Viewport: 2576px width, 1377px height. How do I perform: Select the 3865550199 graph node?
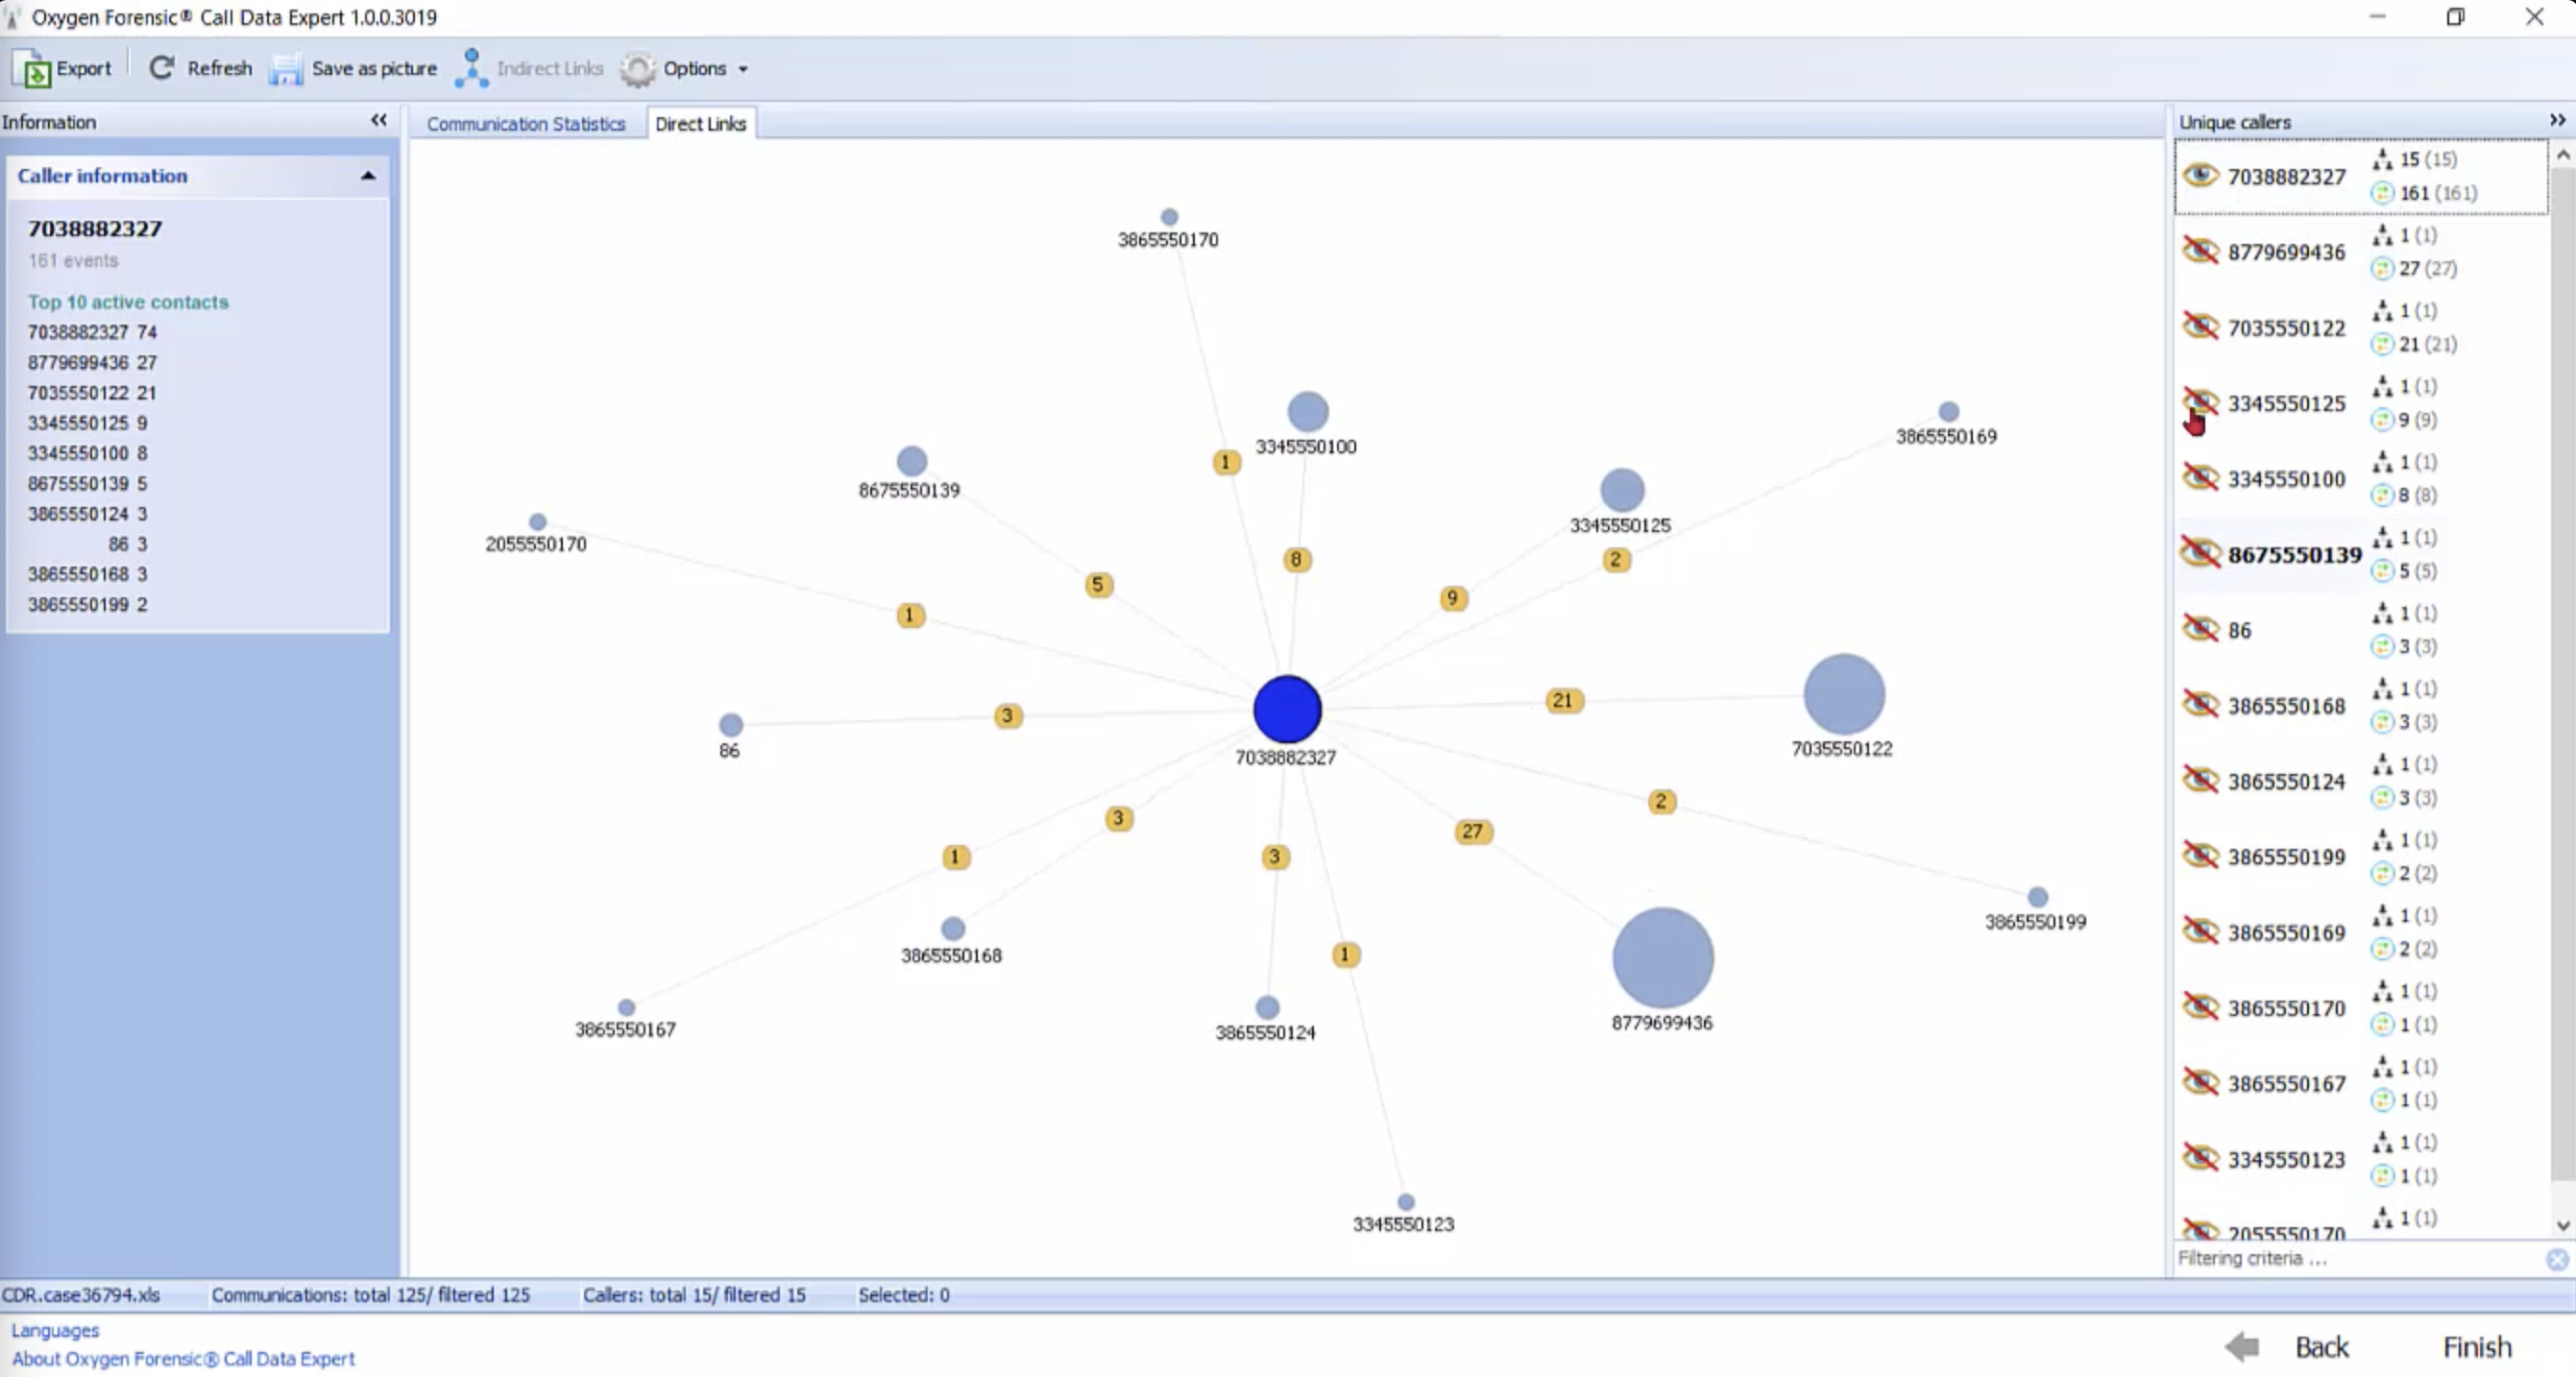coord(2037,897)
